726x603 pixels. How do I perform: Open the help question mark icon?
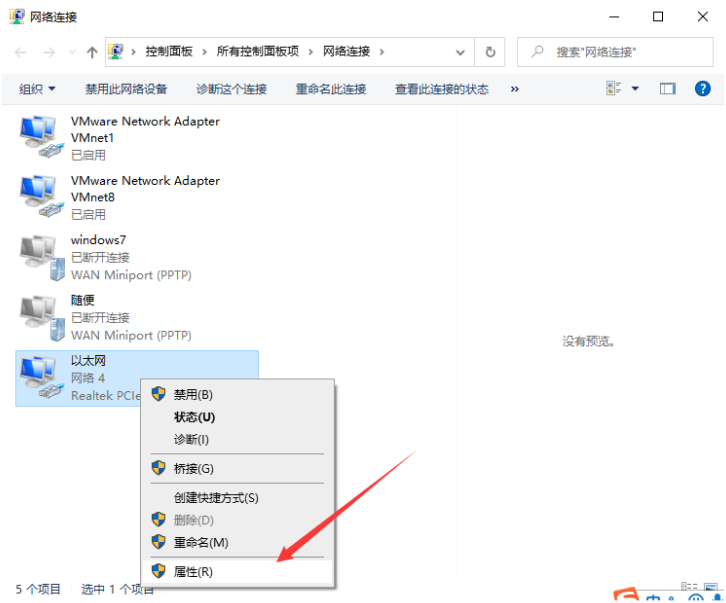tap(702, 89)
